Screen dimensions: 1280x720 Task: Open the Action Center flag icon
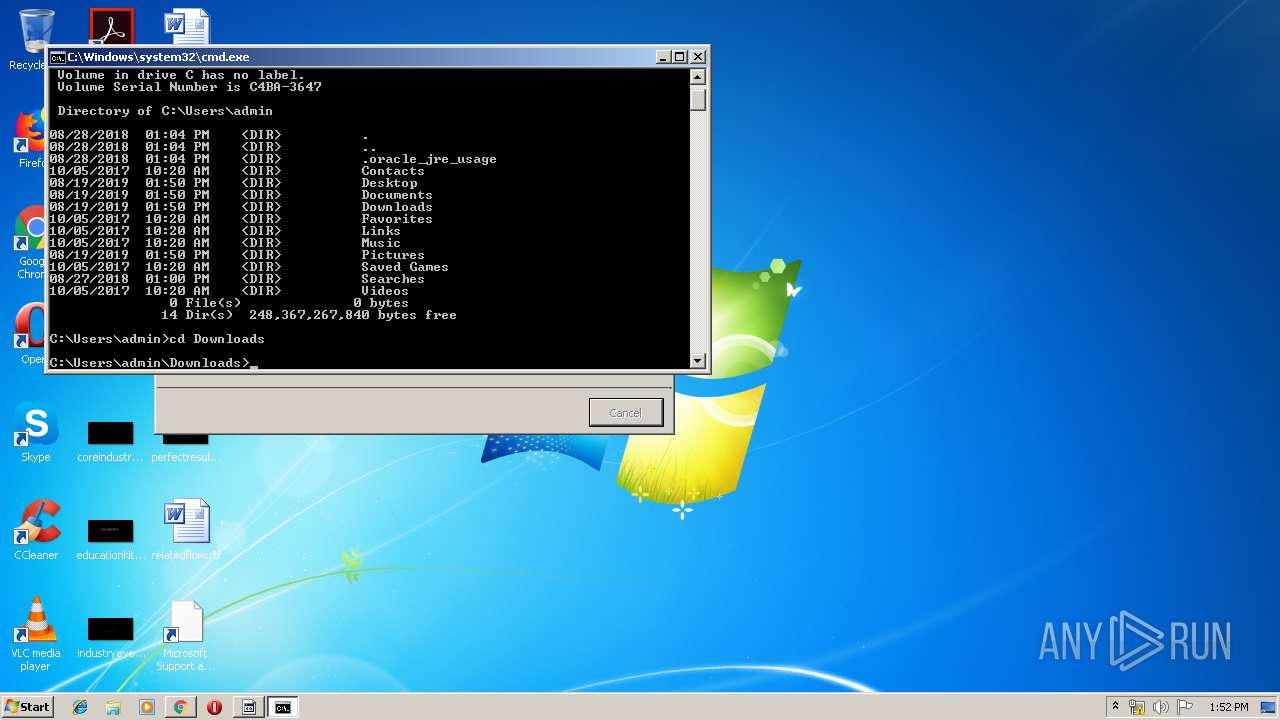click(1185, 707)
